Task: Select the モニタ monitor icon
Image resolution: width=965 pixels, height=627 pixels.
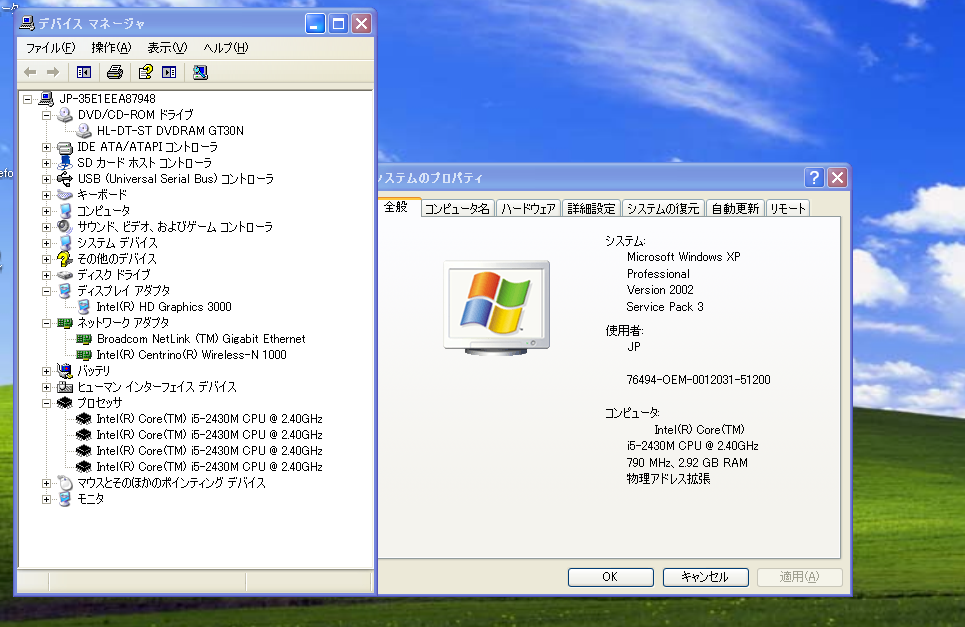Action: tap(65, 499)
